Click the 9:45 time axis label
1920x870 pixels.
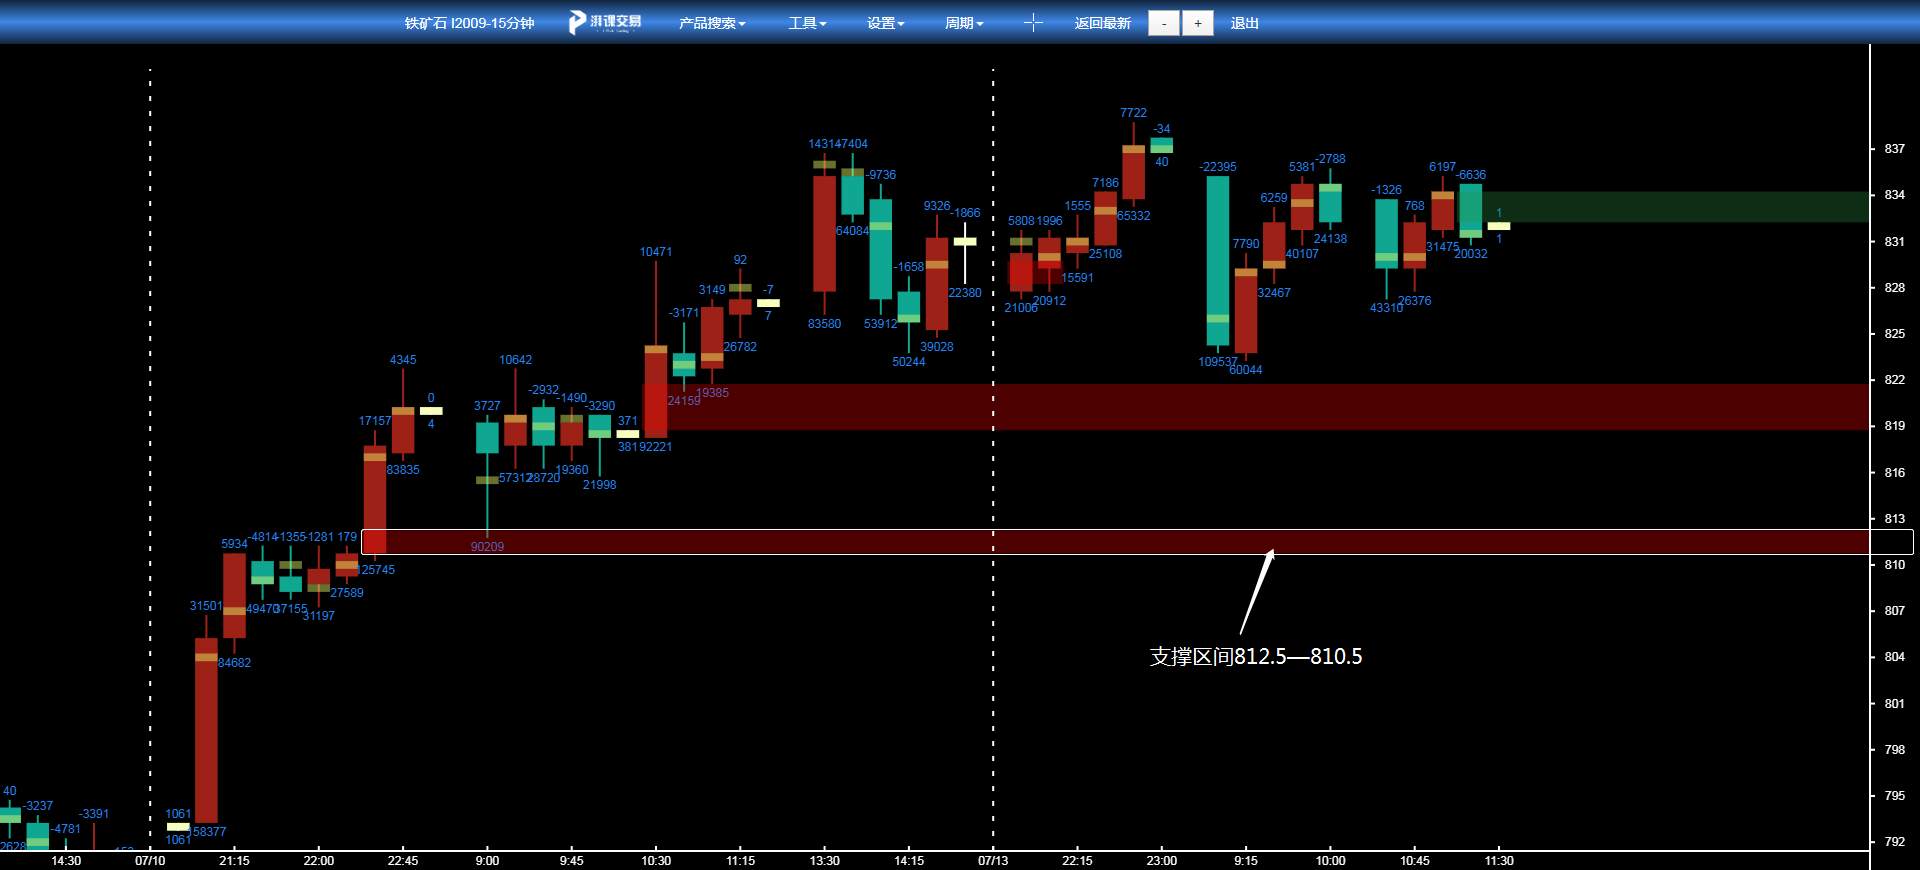pos(572,861)
